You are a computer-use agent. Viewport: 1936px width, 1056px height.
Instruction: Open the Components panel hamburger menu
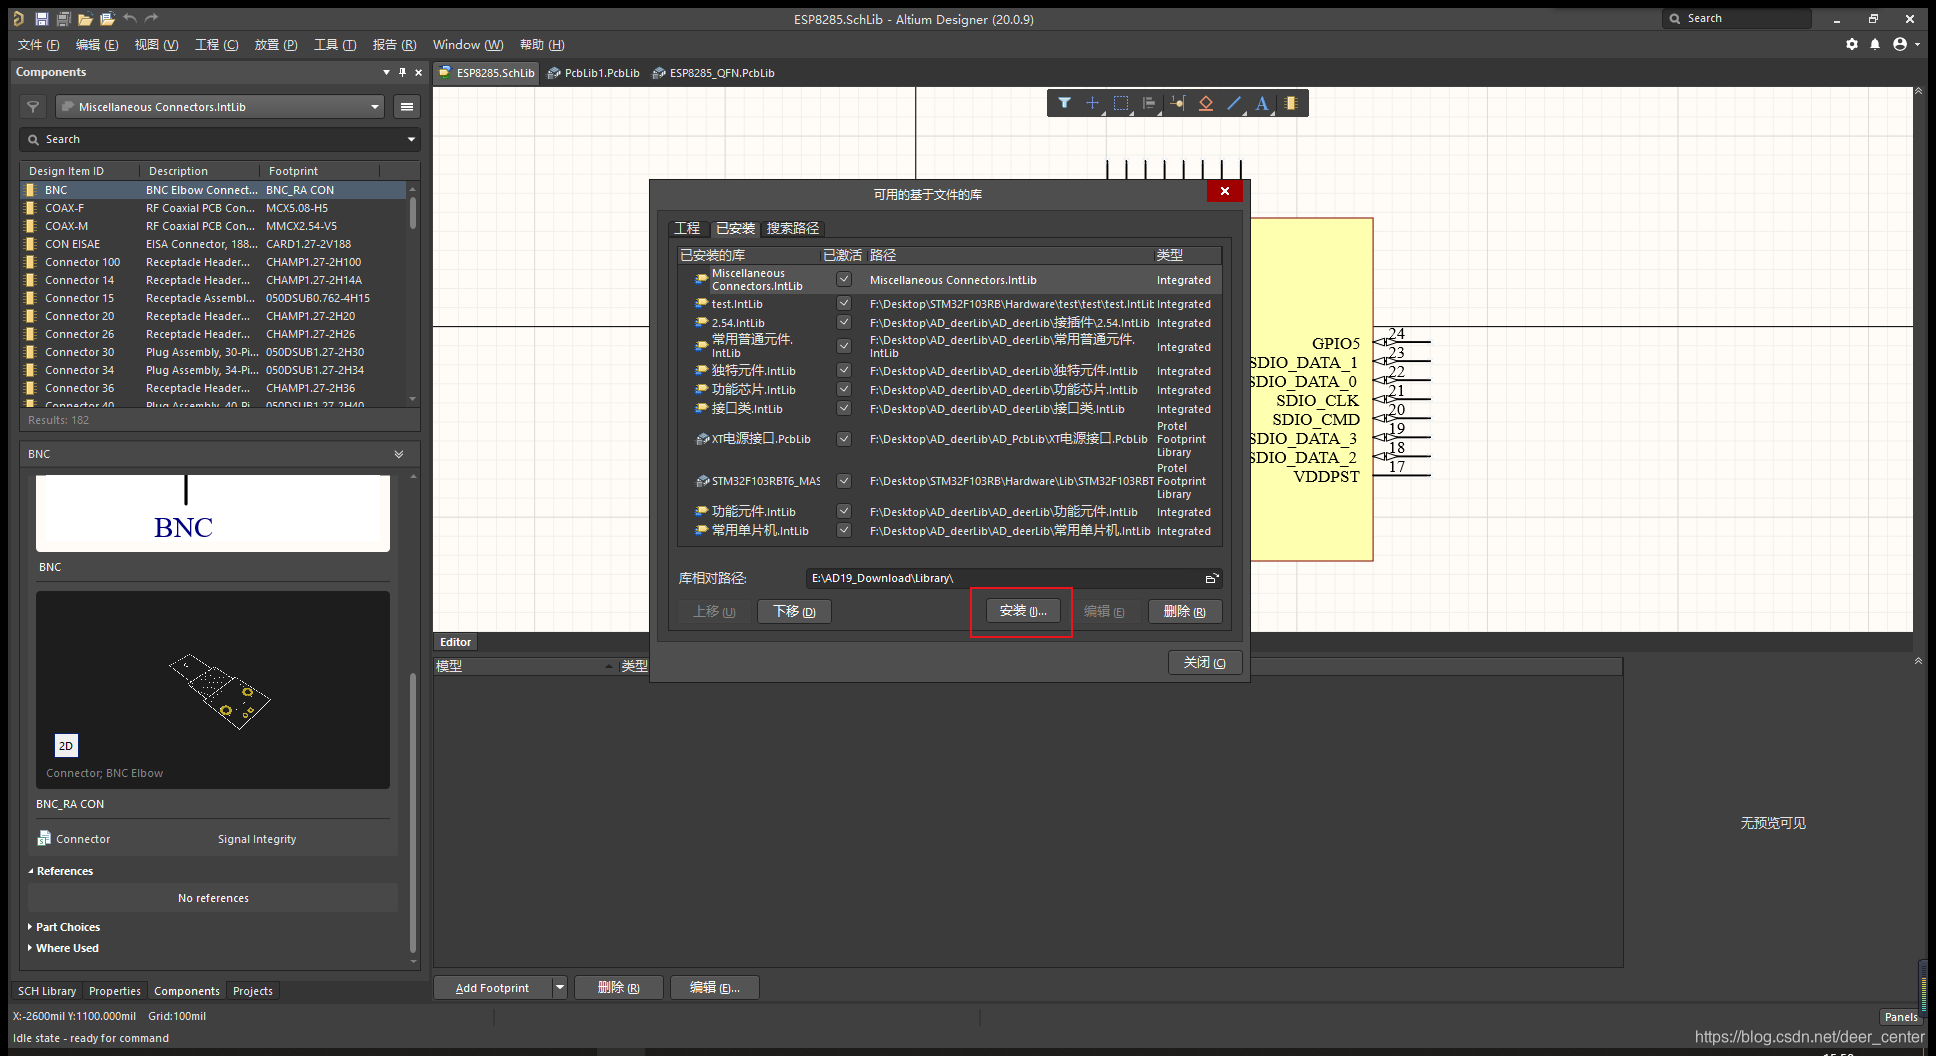(406, 107)
